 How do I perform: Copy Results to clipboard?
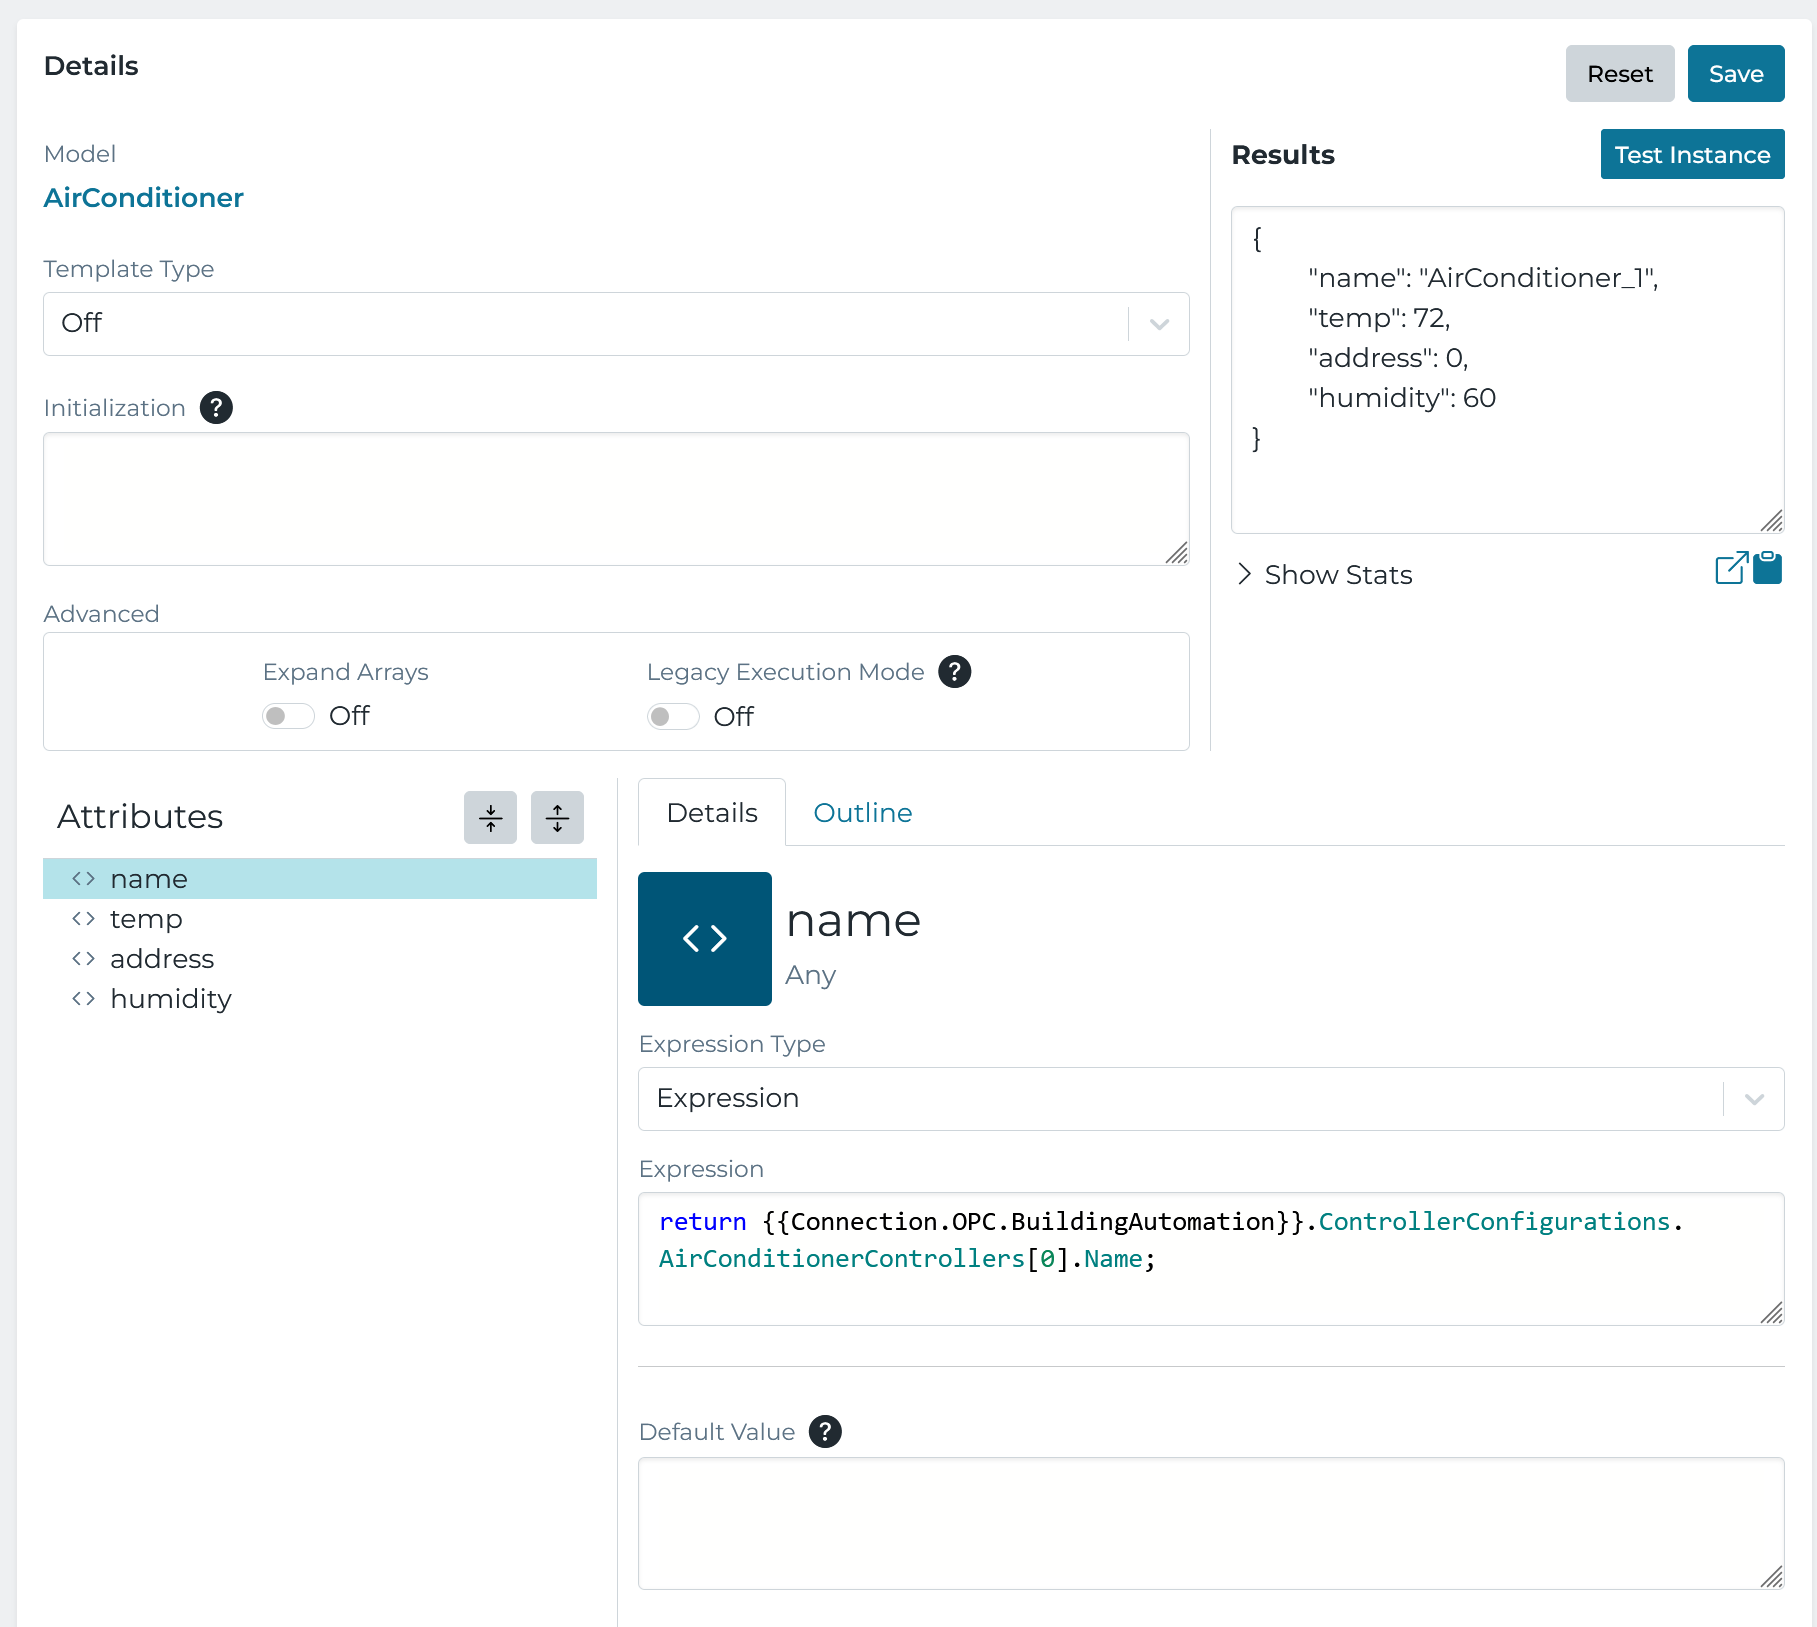click(1768, 568)
